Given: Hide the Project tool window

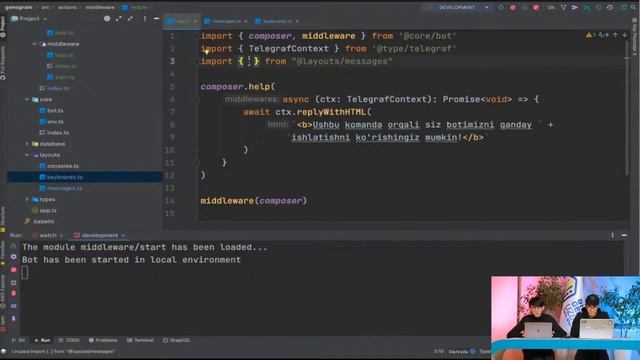Looking at the screenshot, I should [x=156, y=19].
